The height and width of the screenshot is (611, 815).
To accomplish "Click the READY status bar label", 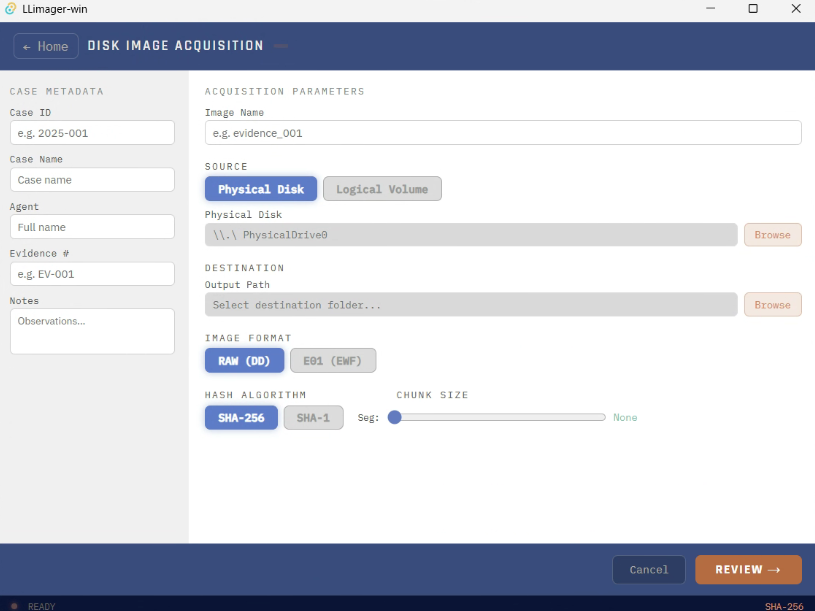I will tap(42, 606).
